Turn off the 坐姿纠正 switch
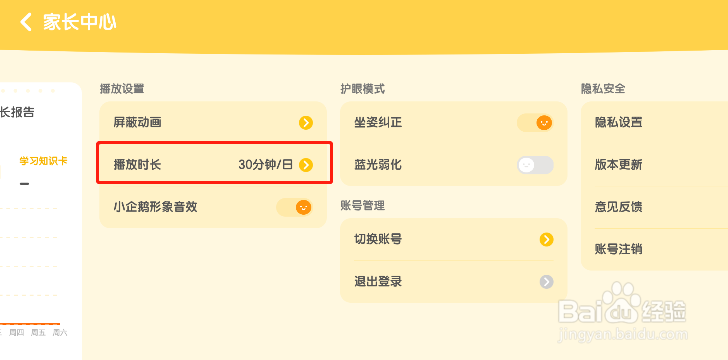Image resolution: width=728 pixels, height=360 pixels. (535, 123)
